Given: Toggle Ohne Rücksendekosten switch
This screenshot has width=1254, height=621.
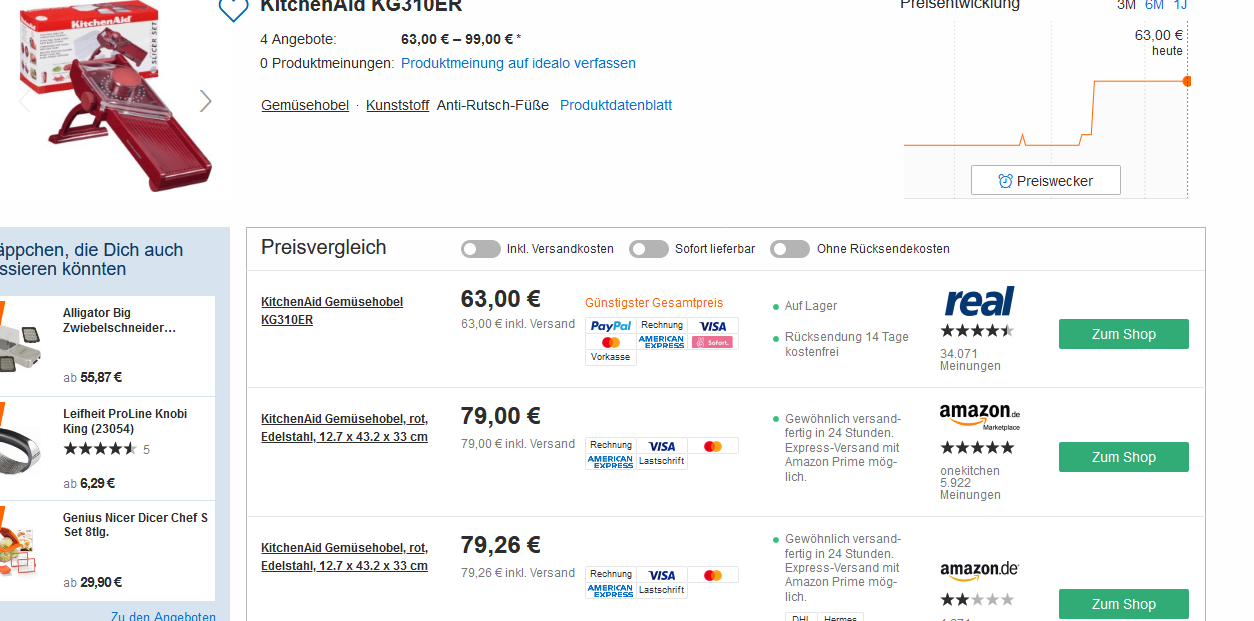Looking at the screenshot, I should (x=790, y=249).
